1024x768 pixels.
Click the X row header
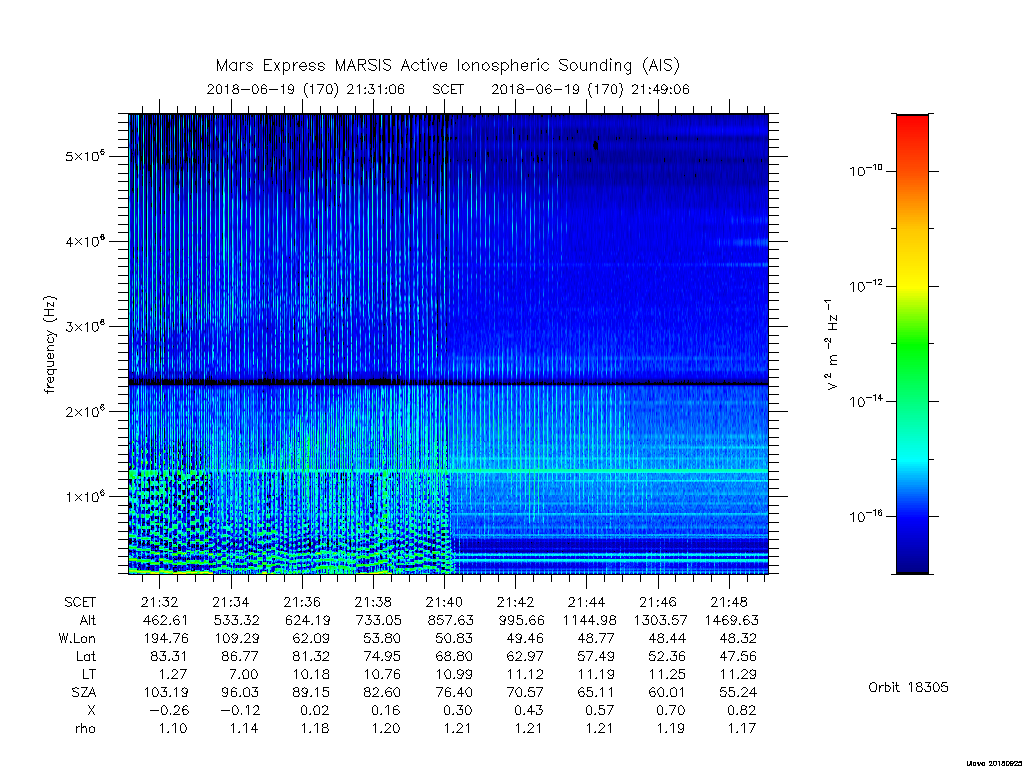tap(91, 710)
